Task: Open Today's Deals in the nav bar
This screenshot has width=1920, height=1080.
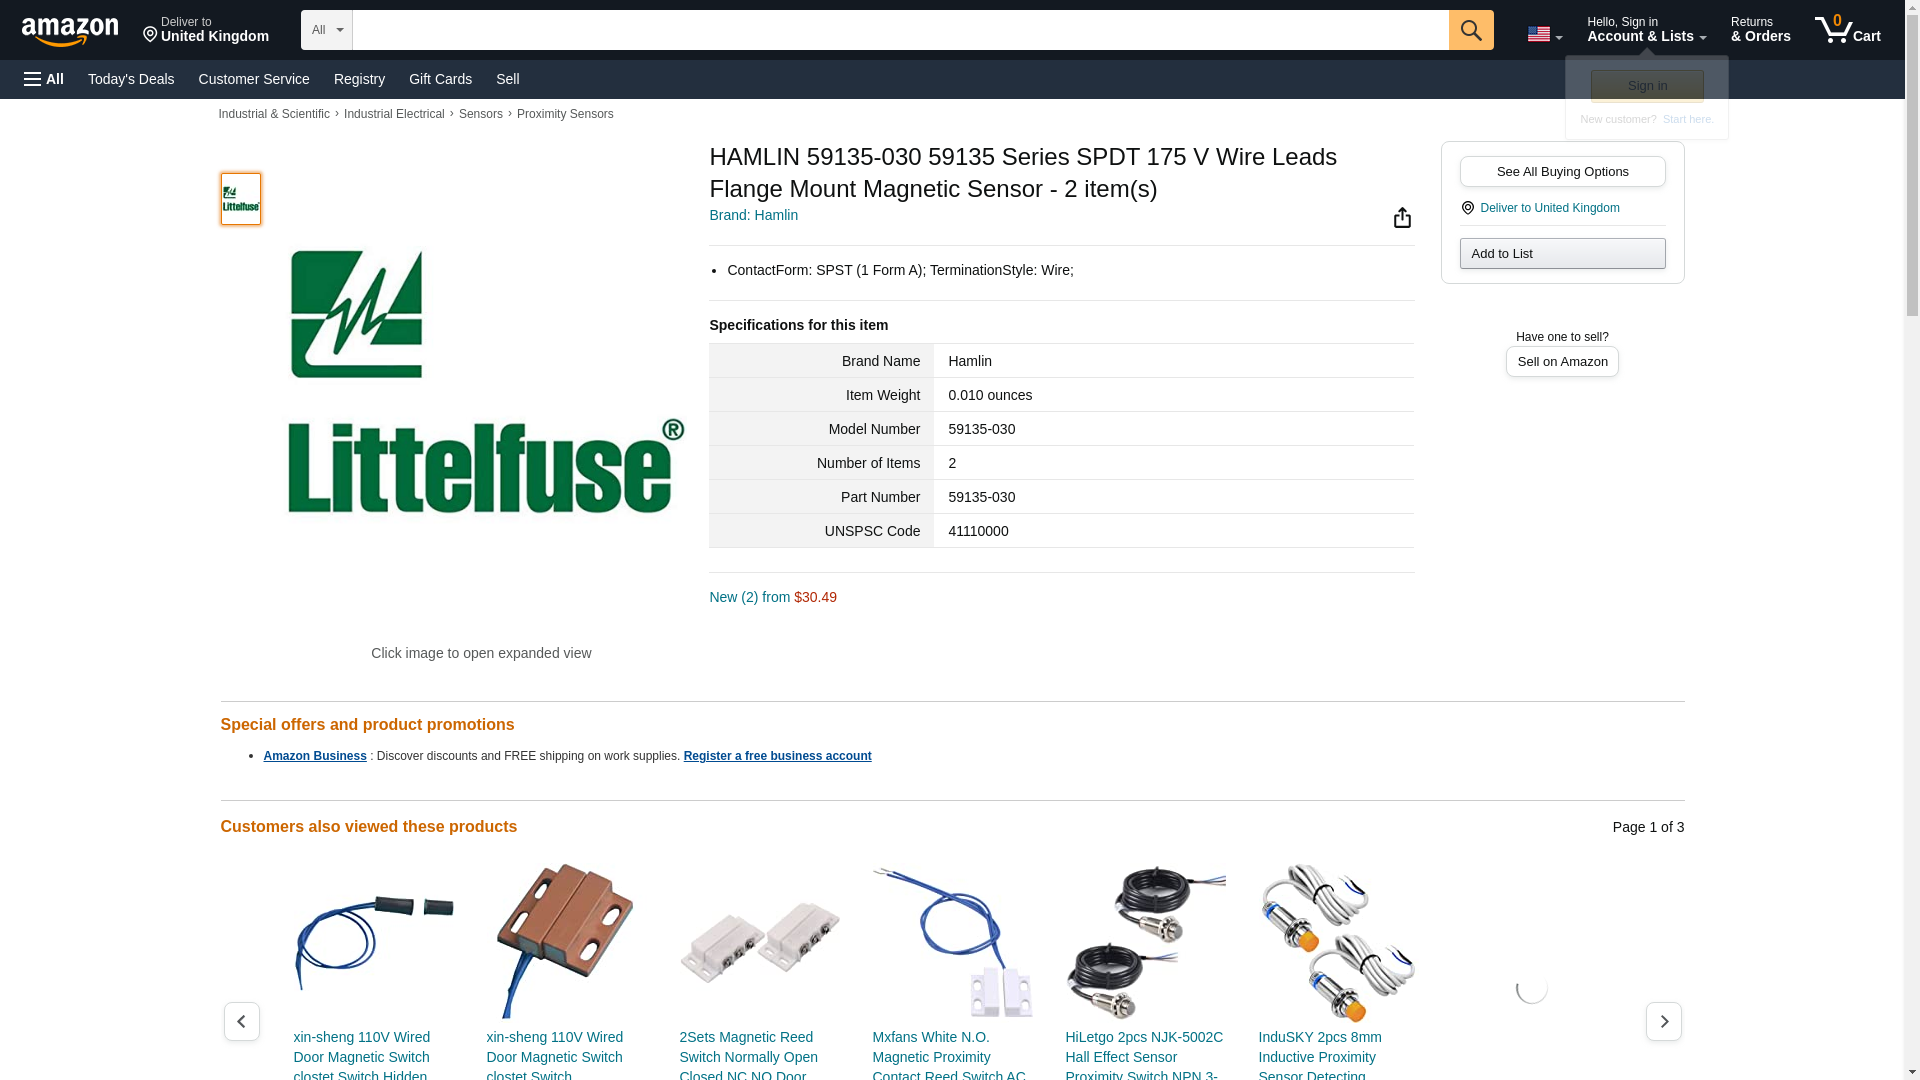Action: 131,79
